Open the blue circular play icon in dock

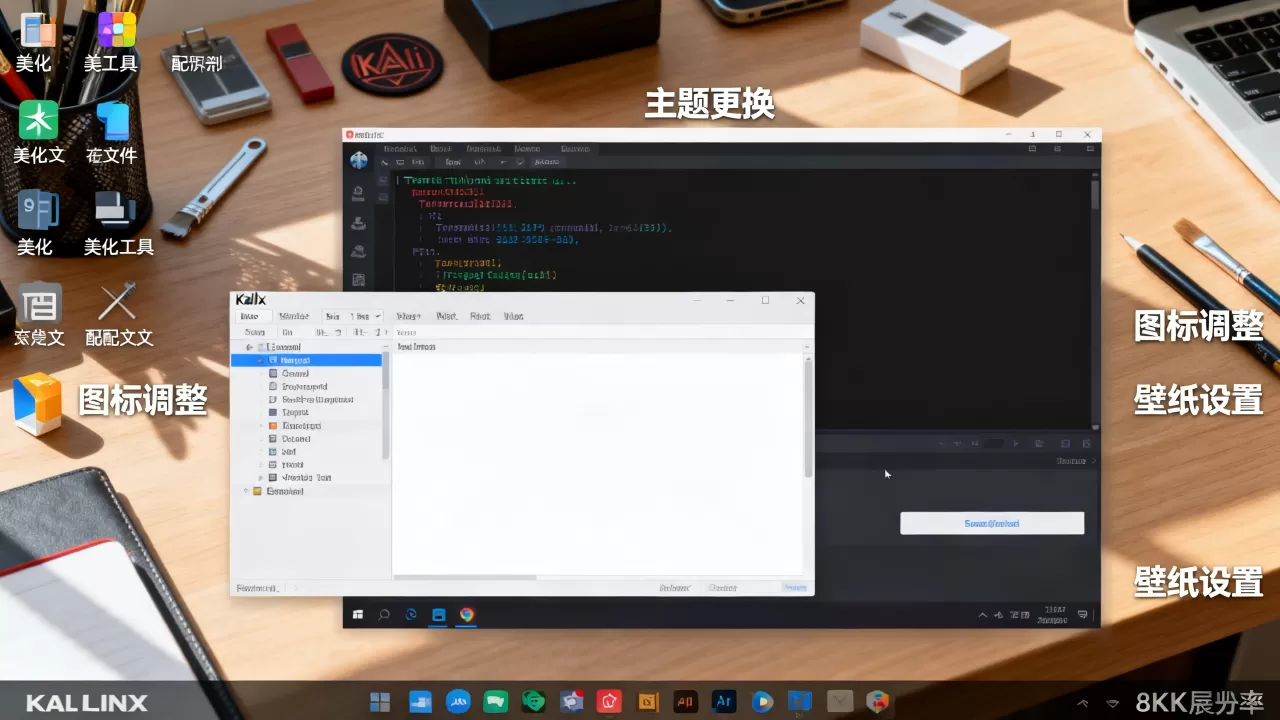tap(762, 702)
